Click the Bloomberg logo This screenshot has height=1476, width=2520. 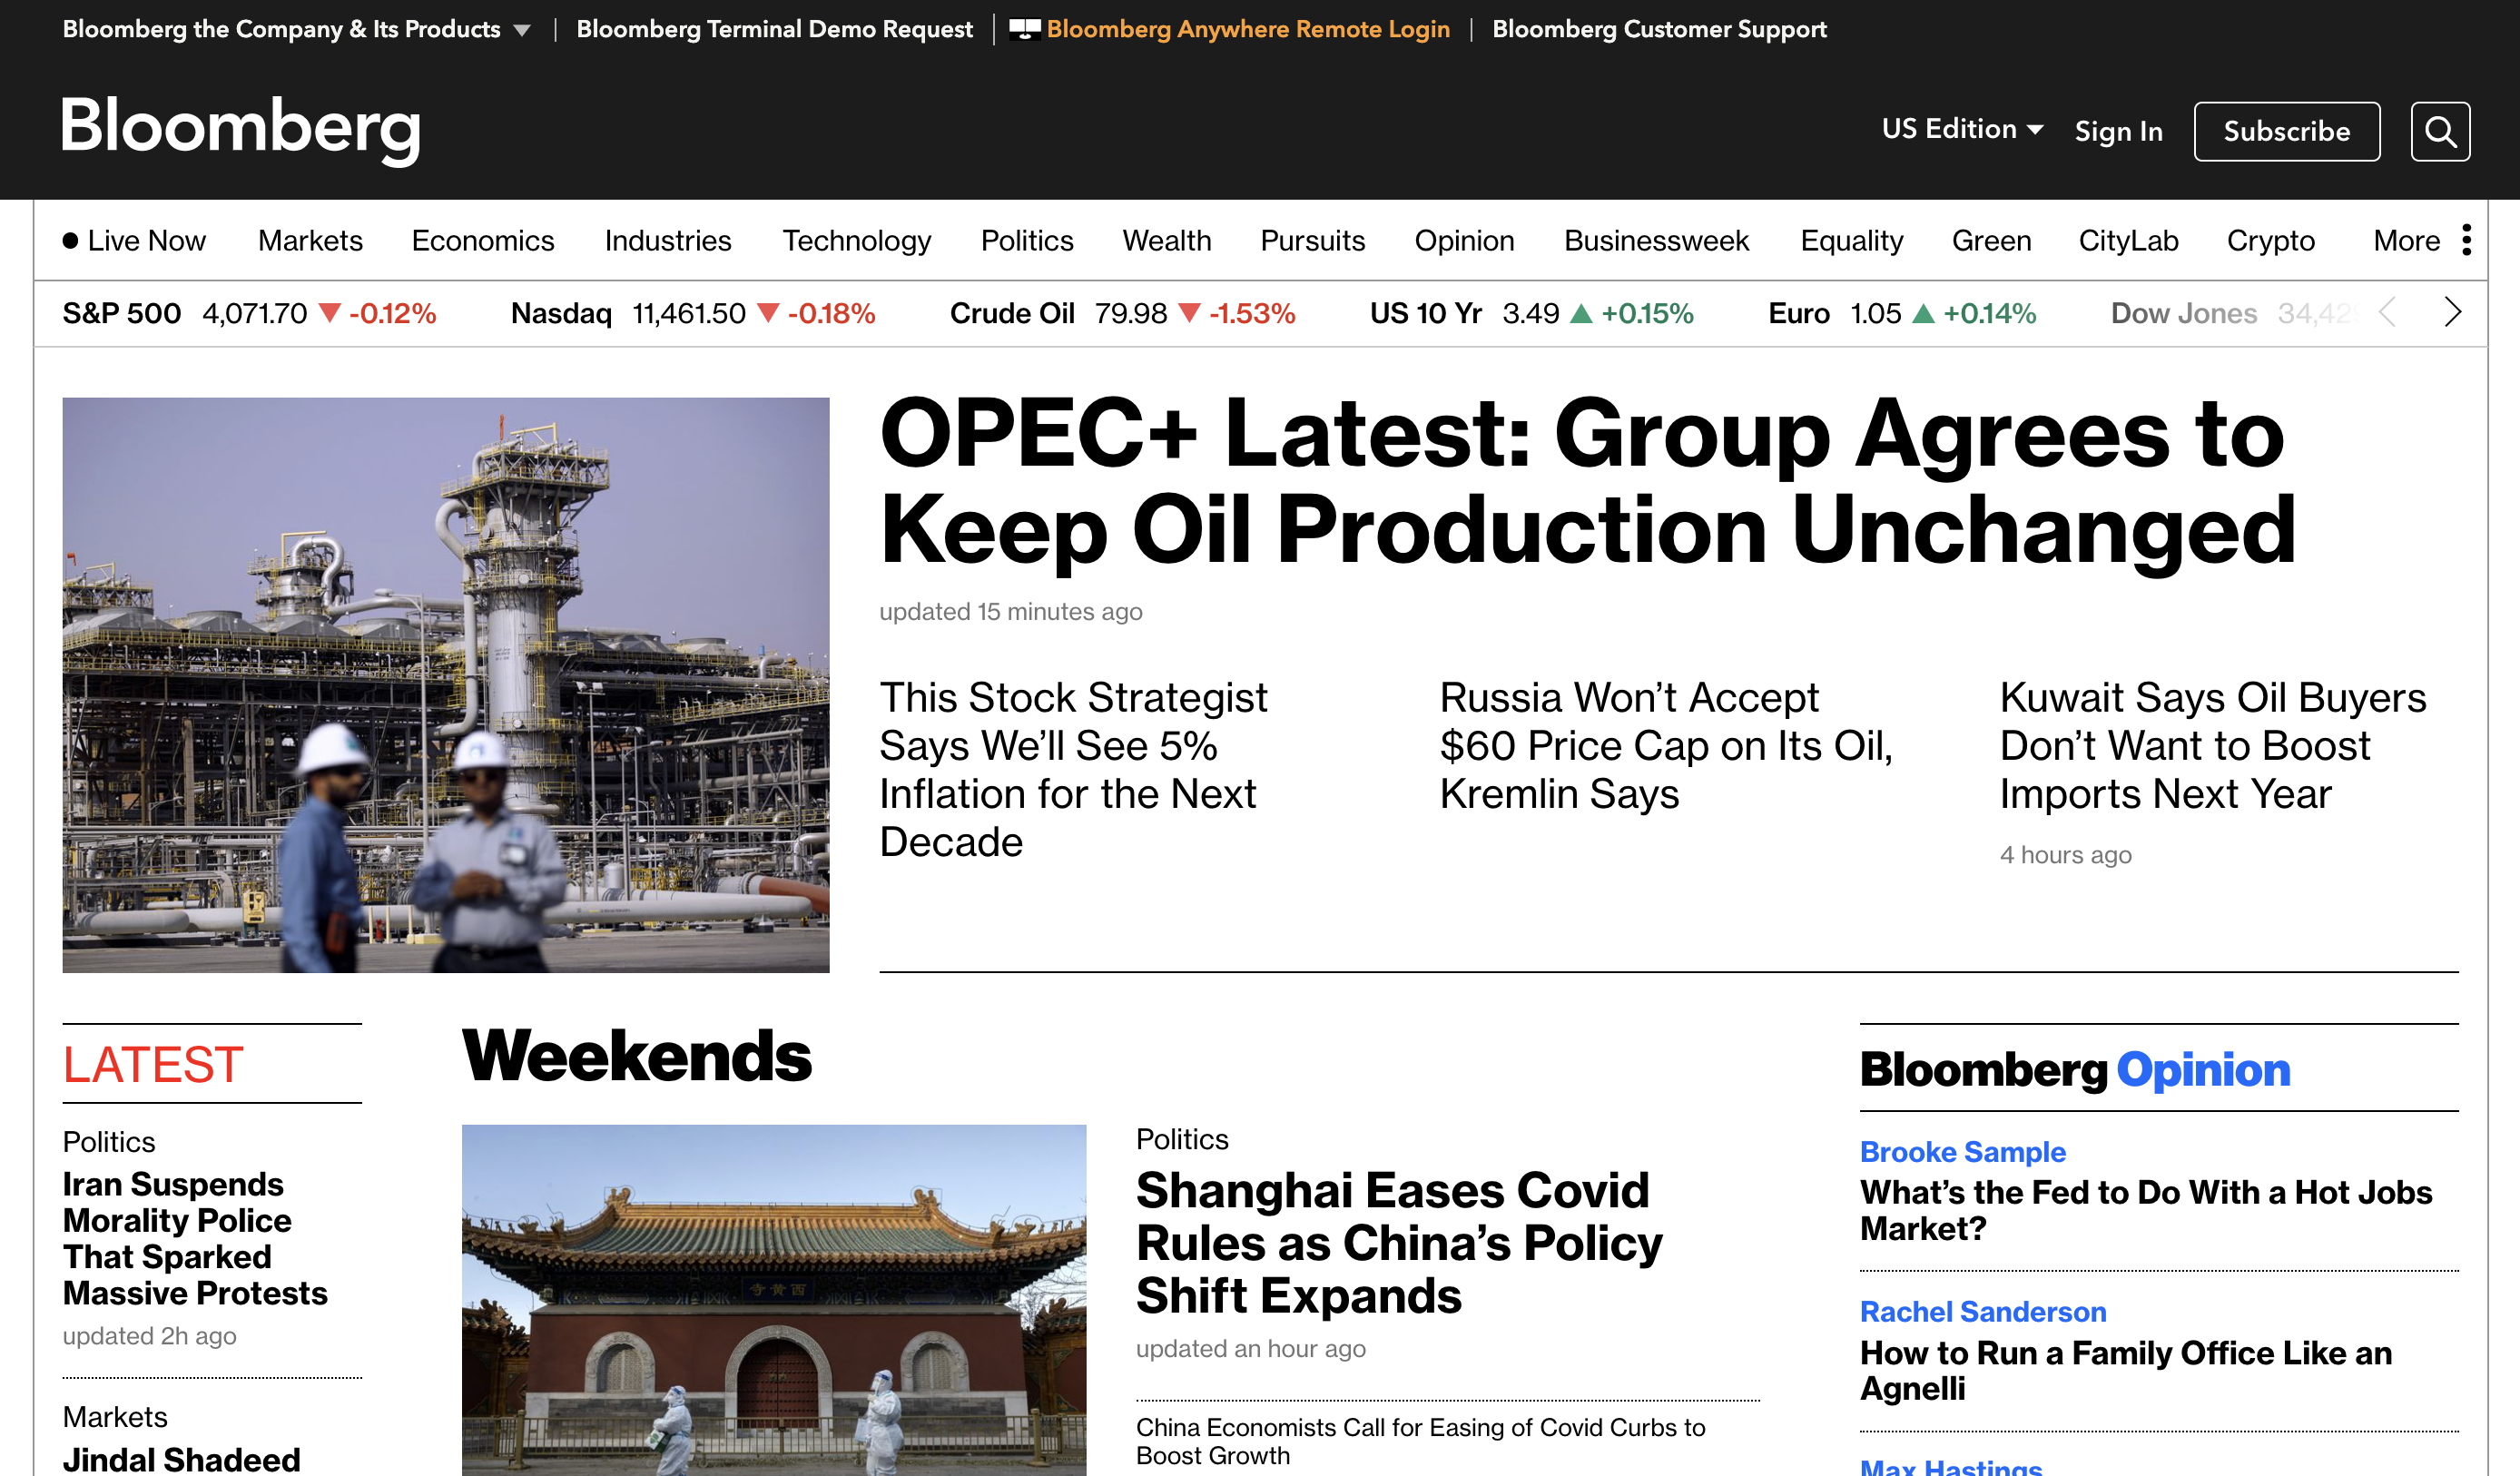[x=241, y=129]
